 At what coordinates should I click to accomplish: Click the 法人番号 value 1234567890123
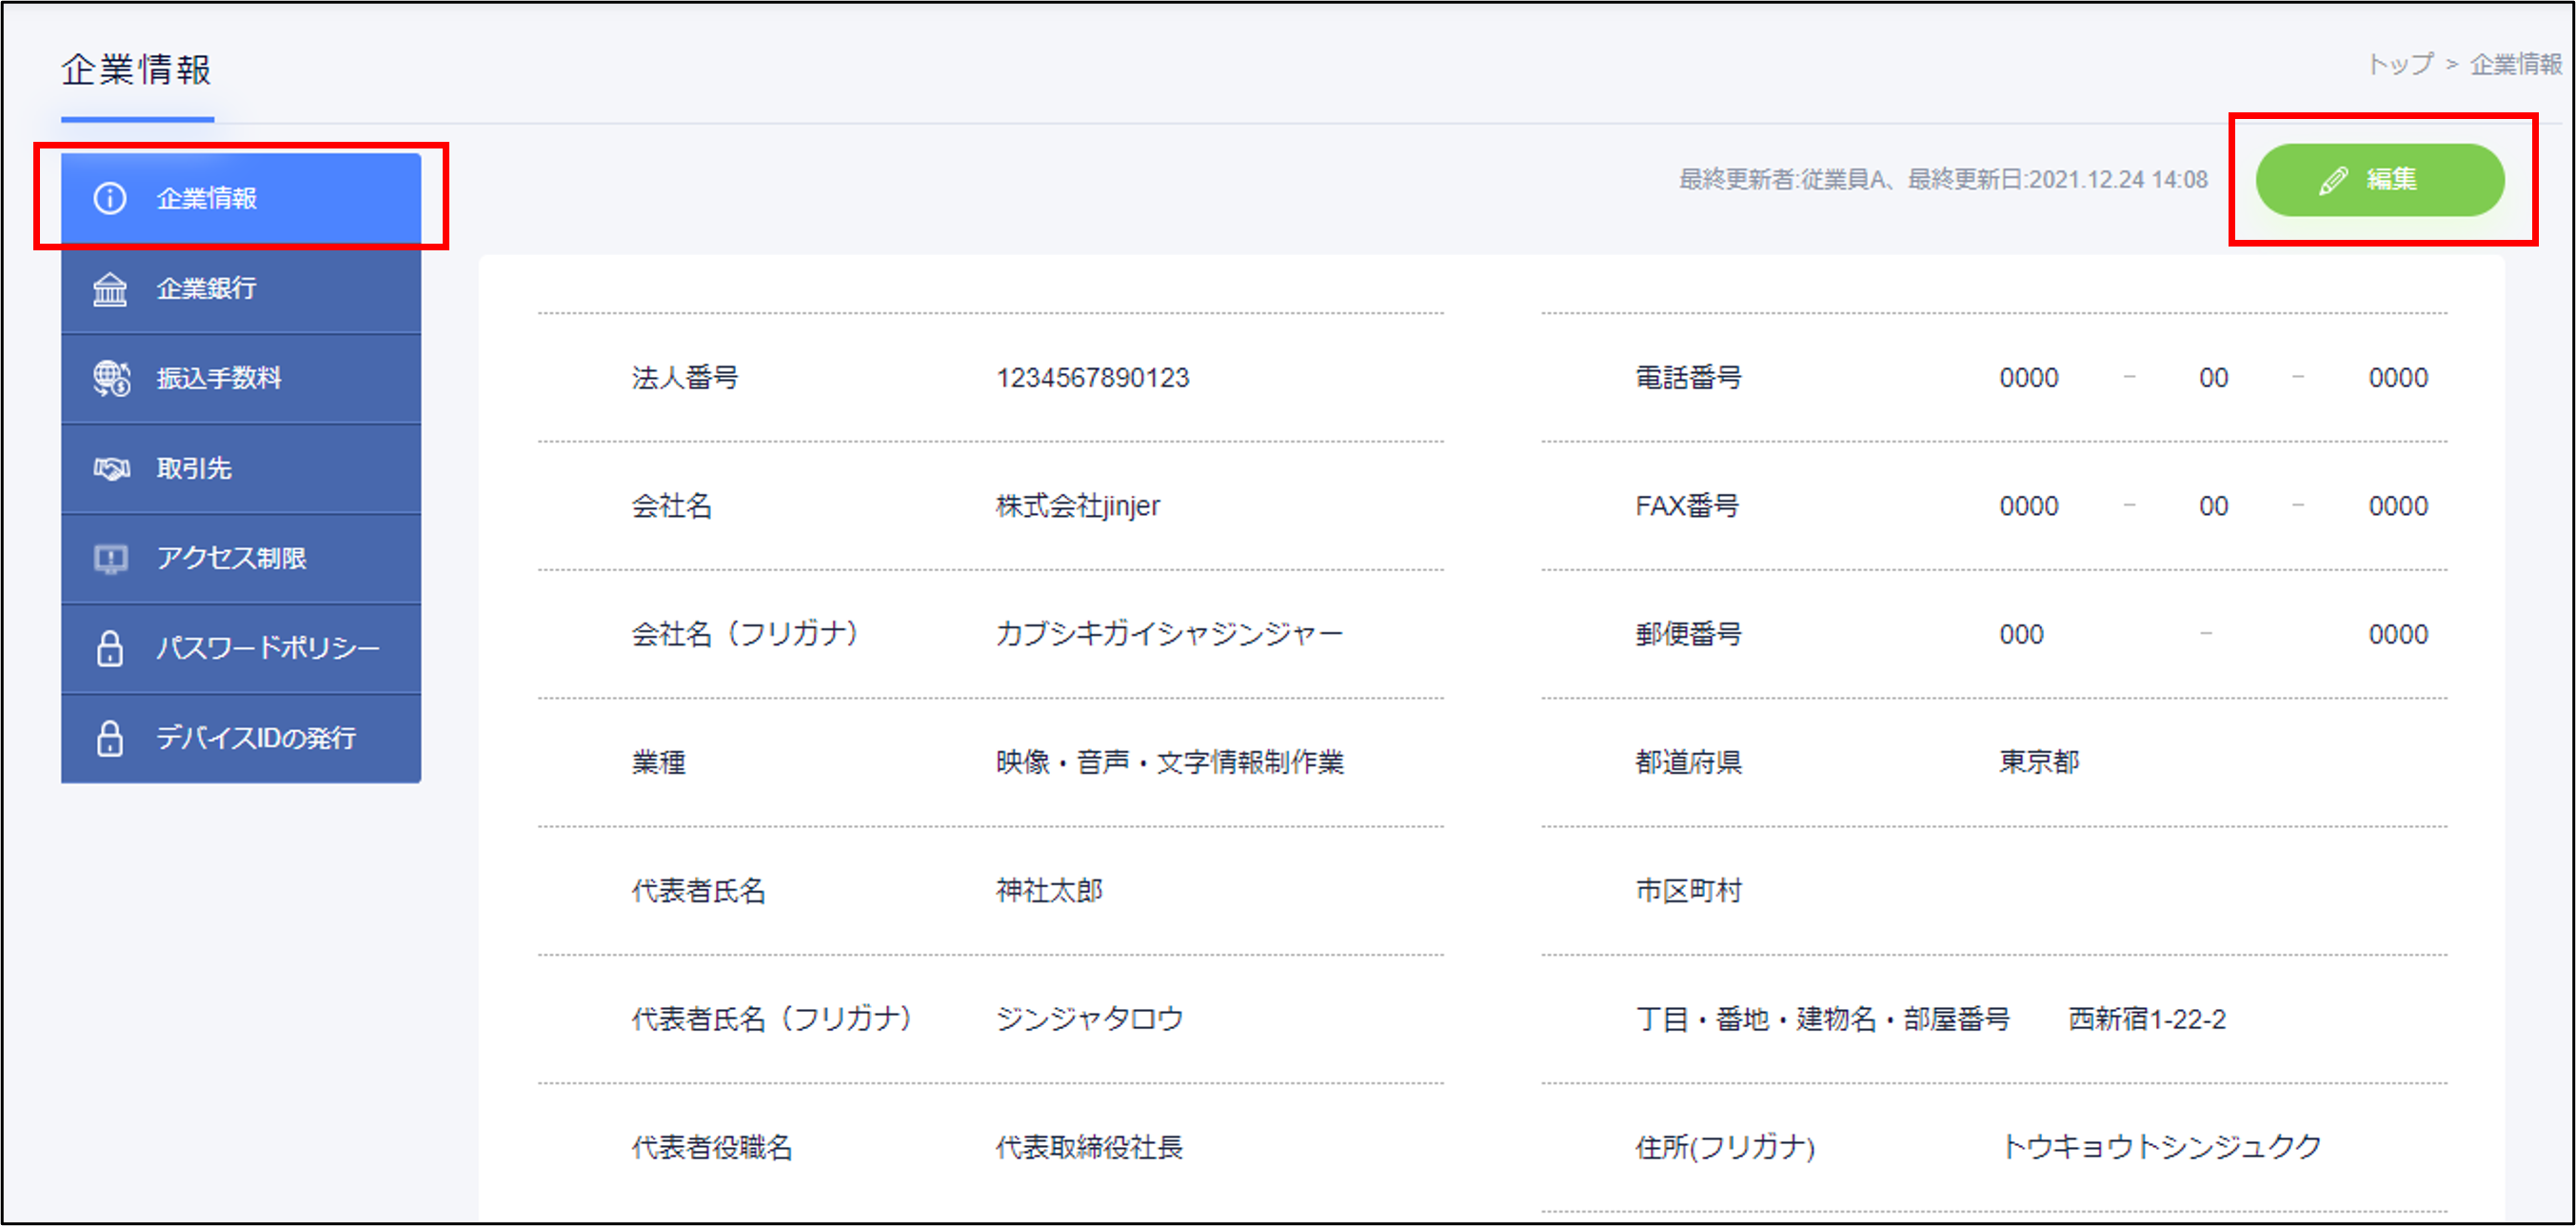point(1092,378)
